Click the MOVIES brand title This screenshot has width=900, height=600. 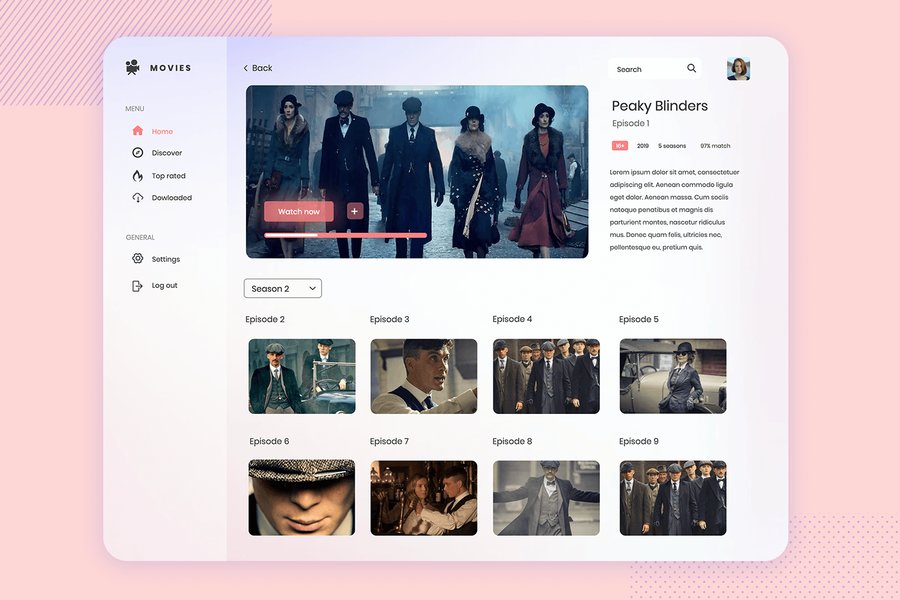170,68
